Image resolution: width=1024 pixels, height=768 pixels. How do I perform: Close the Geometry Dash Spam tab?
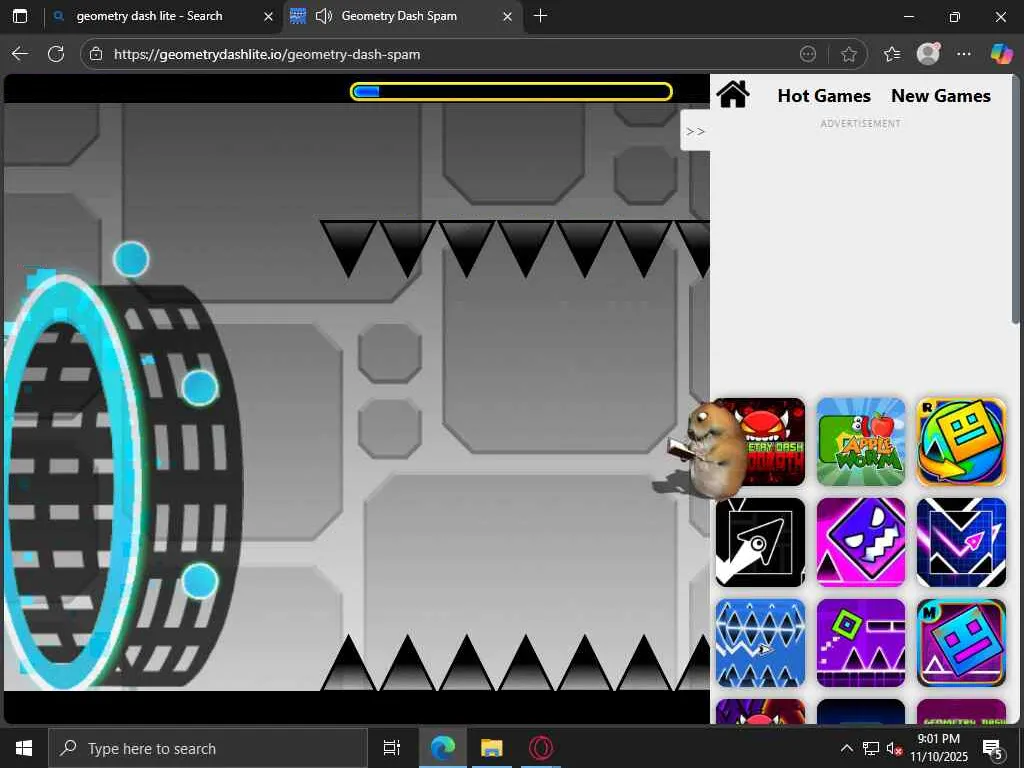click(507, 16)
